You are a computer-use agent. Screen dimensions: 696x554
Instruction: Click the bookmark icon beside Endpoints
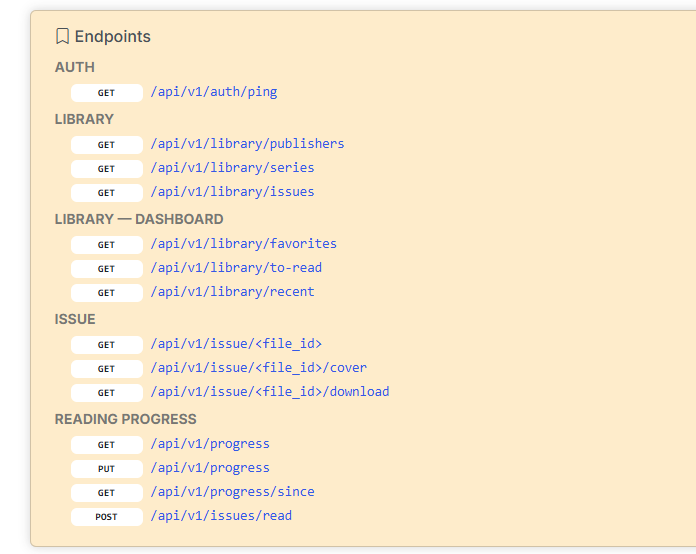(x=63, y=36)
